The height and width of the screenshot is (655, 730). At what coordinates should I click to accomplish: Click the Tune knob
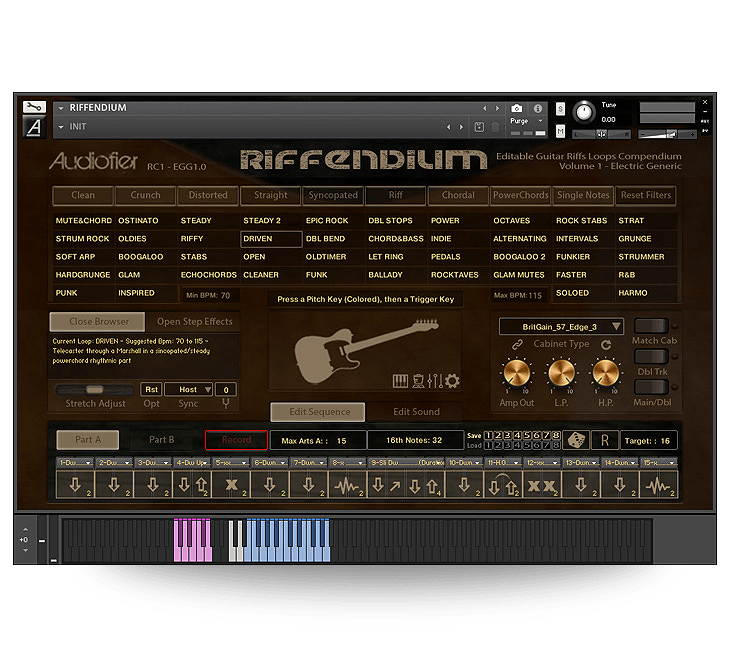click(x=584, y=112)
